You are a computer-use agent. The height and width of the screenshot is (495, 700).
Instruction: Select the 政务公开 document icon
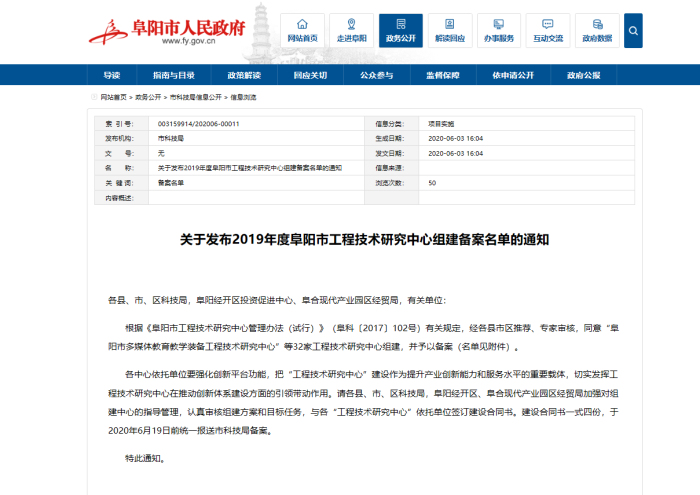pyautogui.click(x=401, y=30)
